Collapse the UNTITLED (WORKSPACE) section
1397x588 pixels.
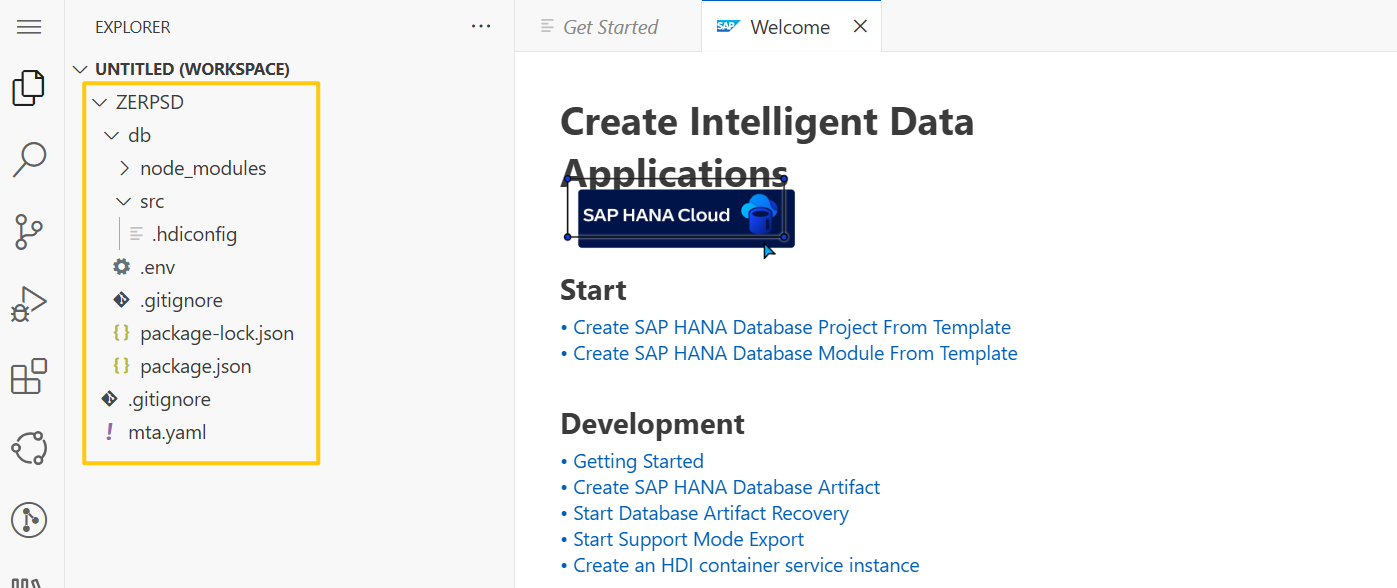[x=80, y=69]
